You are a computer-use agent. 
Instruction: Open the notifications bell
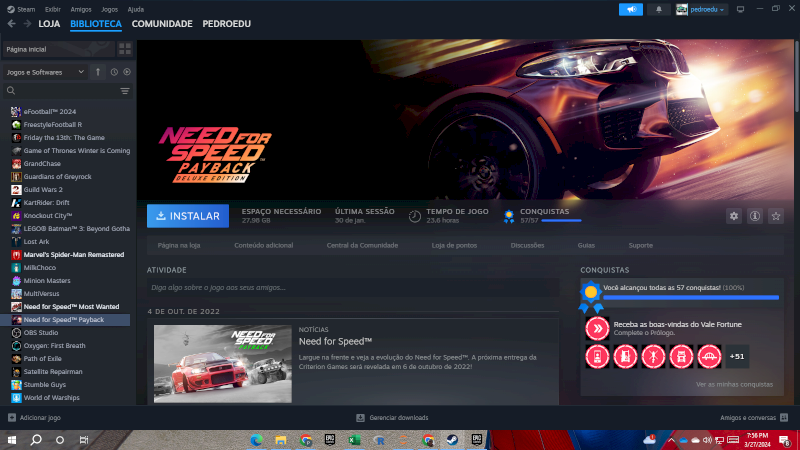(659, 9)
